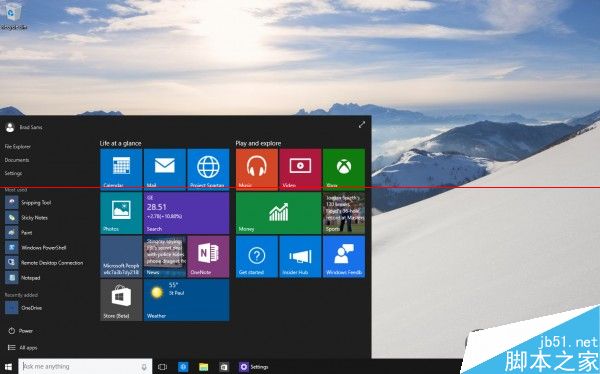The height and width of the screenshot is (374, 600).
Task: Open Task View from taskbar
Action: point(162,367)
